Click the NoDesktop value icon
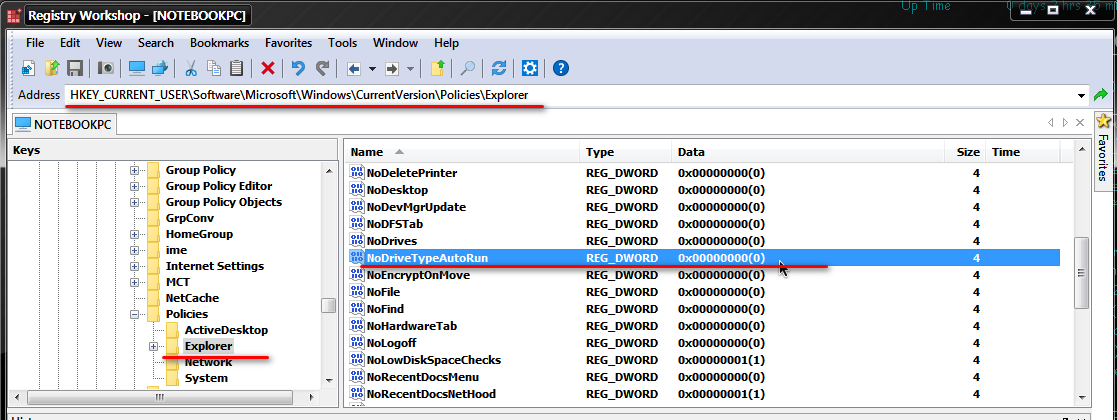This screenshot has height=420, width=1117. [x=356, y=190]
